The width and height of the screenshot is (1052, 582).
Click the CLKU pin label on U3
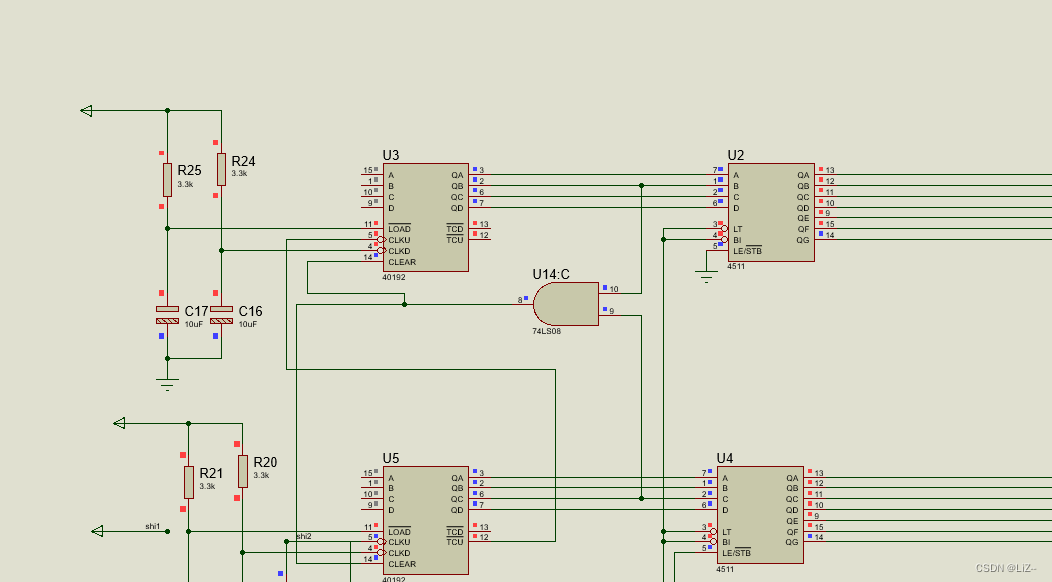[x=399, y=240]
